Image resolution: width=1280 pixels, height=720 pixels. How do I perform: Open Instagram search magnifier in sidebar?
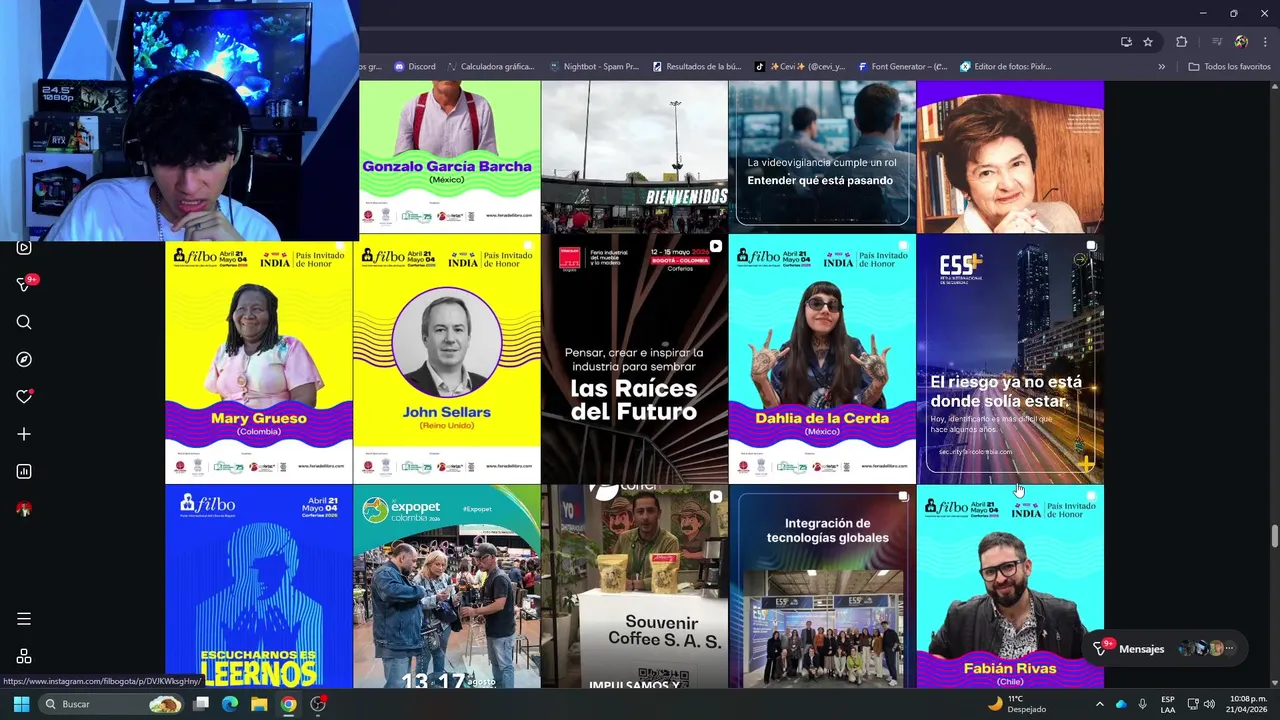point(24,322)
